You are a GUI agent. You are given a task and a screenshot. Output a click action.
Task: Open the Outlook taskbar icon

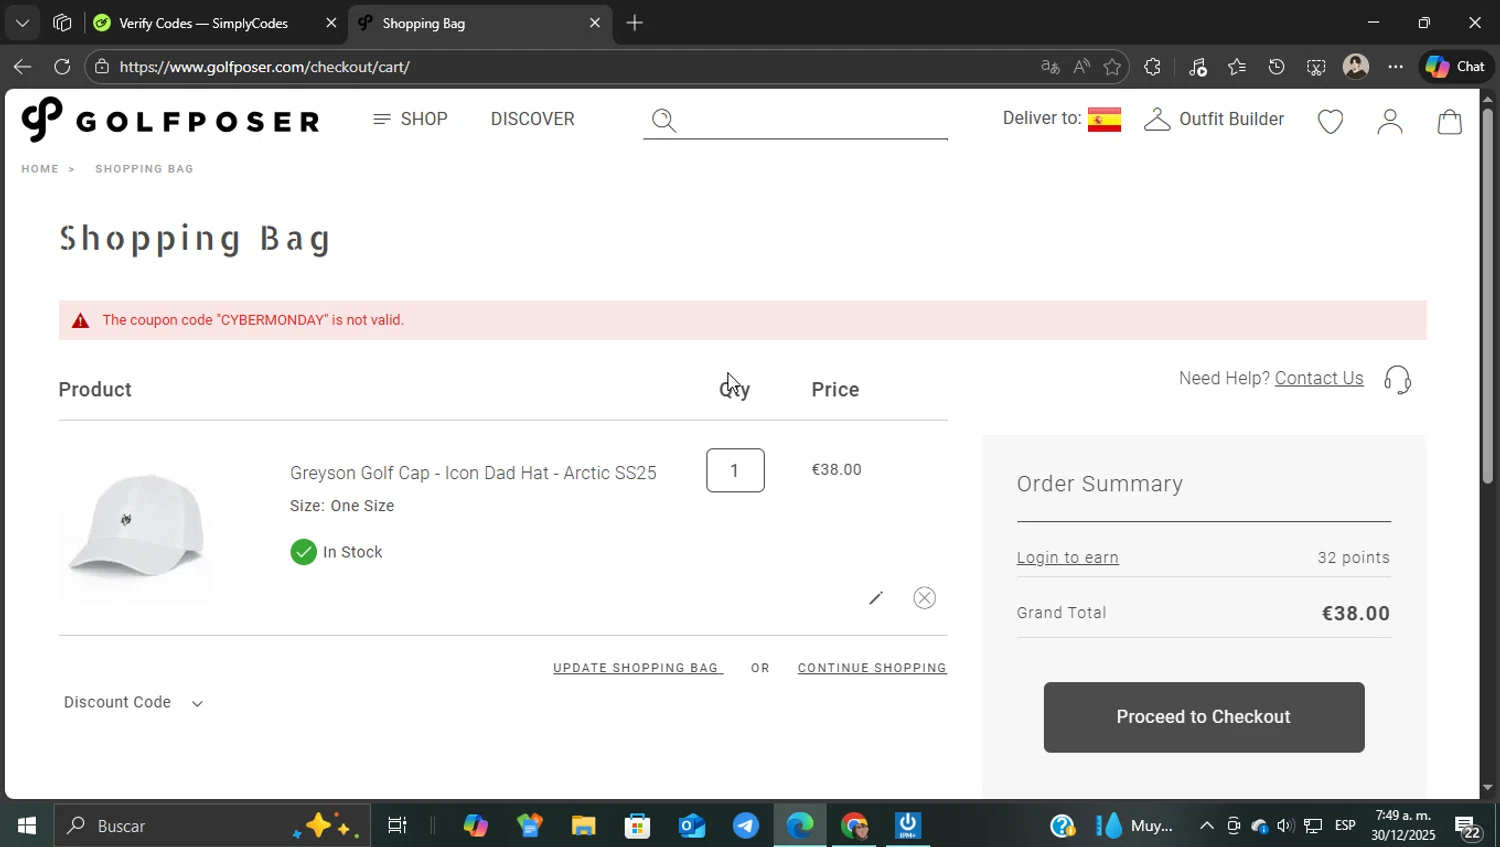pos(692,826)
